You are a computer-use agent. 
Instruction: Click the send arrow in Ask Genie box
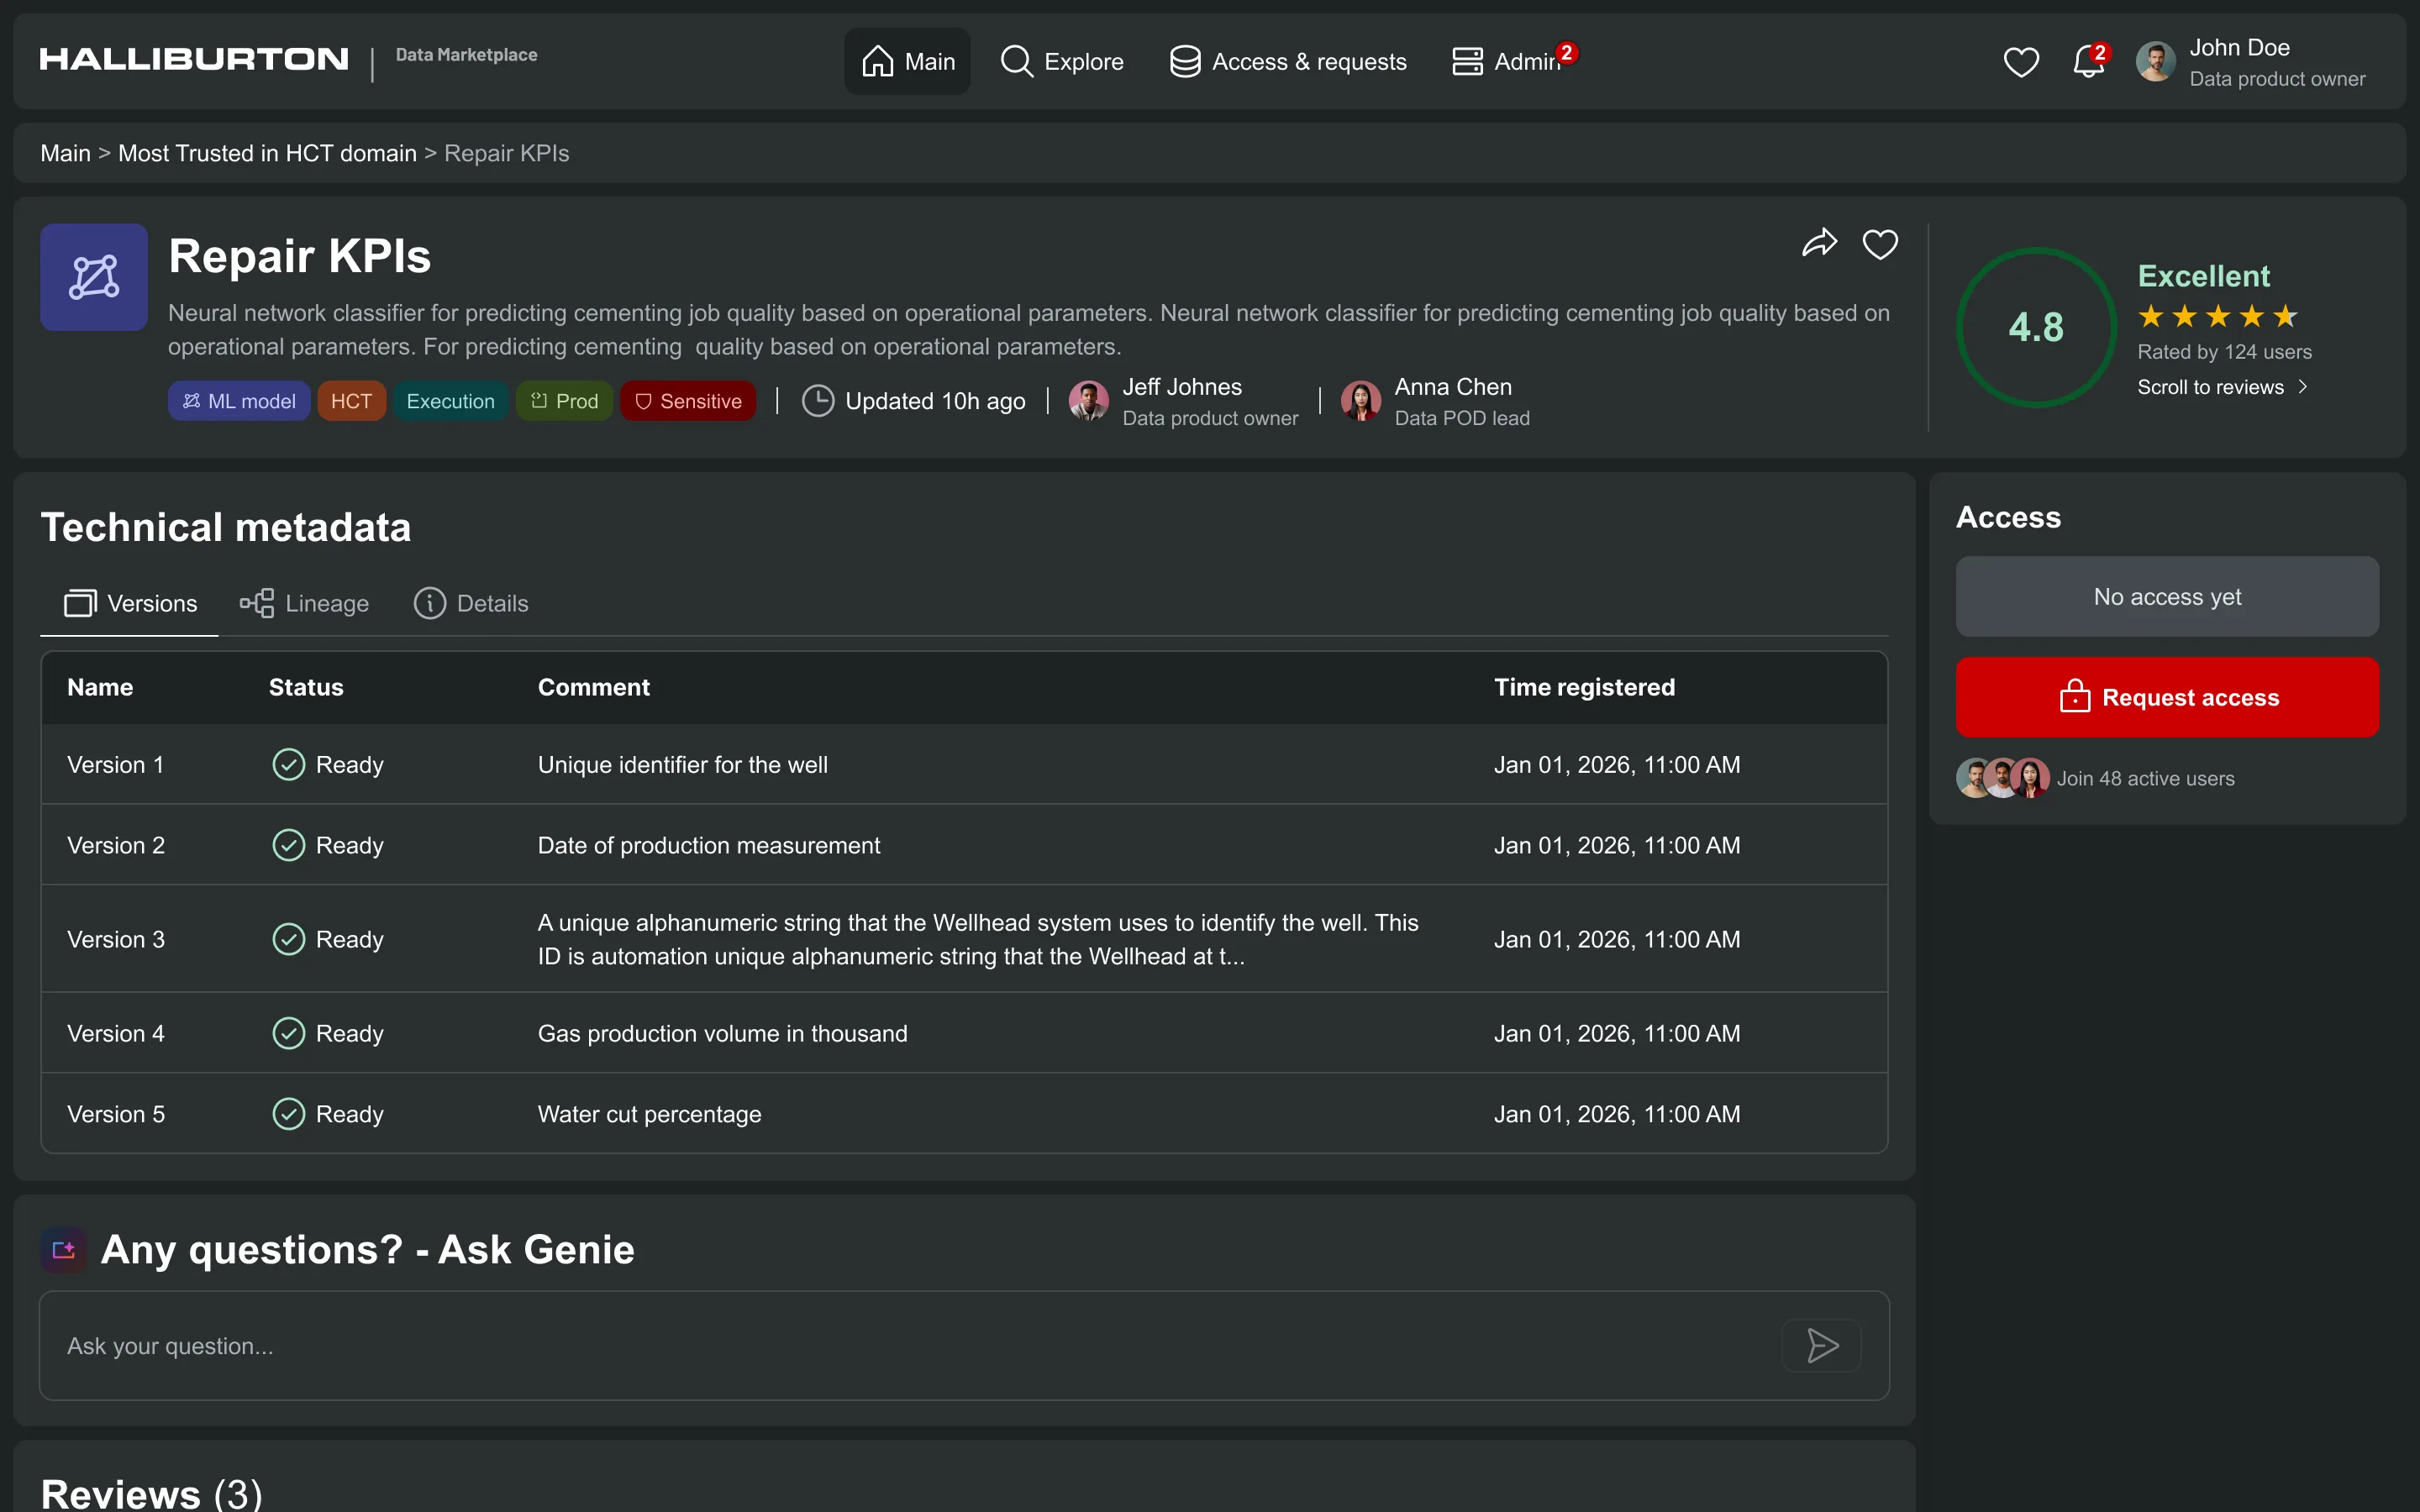click(x=1821, y=1345)
